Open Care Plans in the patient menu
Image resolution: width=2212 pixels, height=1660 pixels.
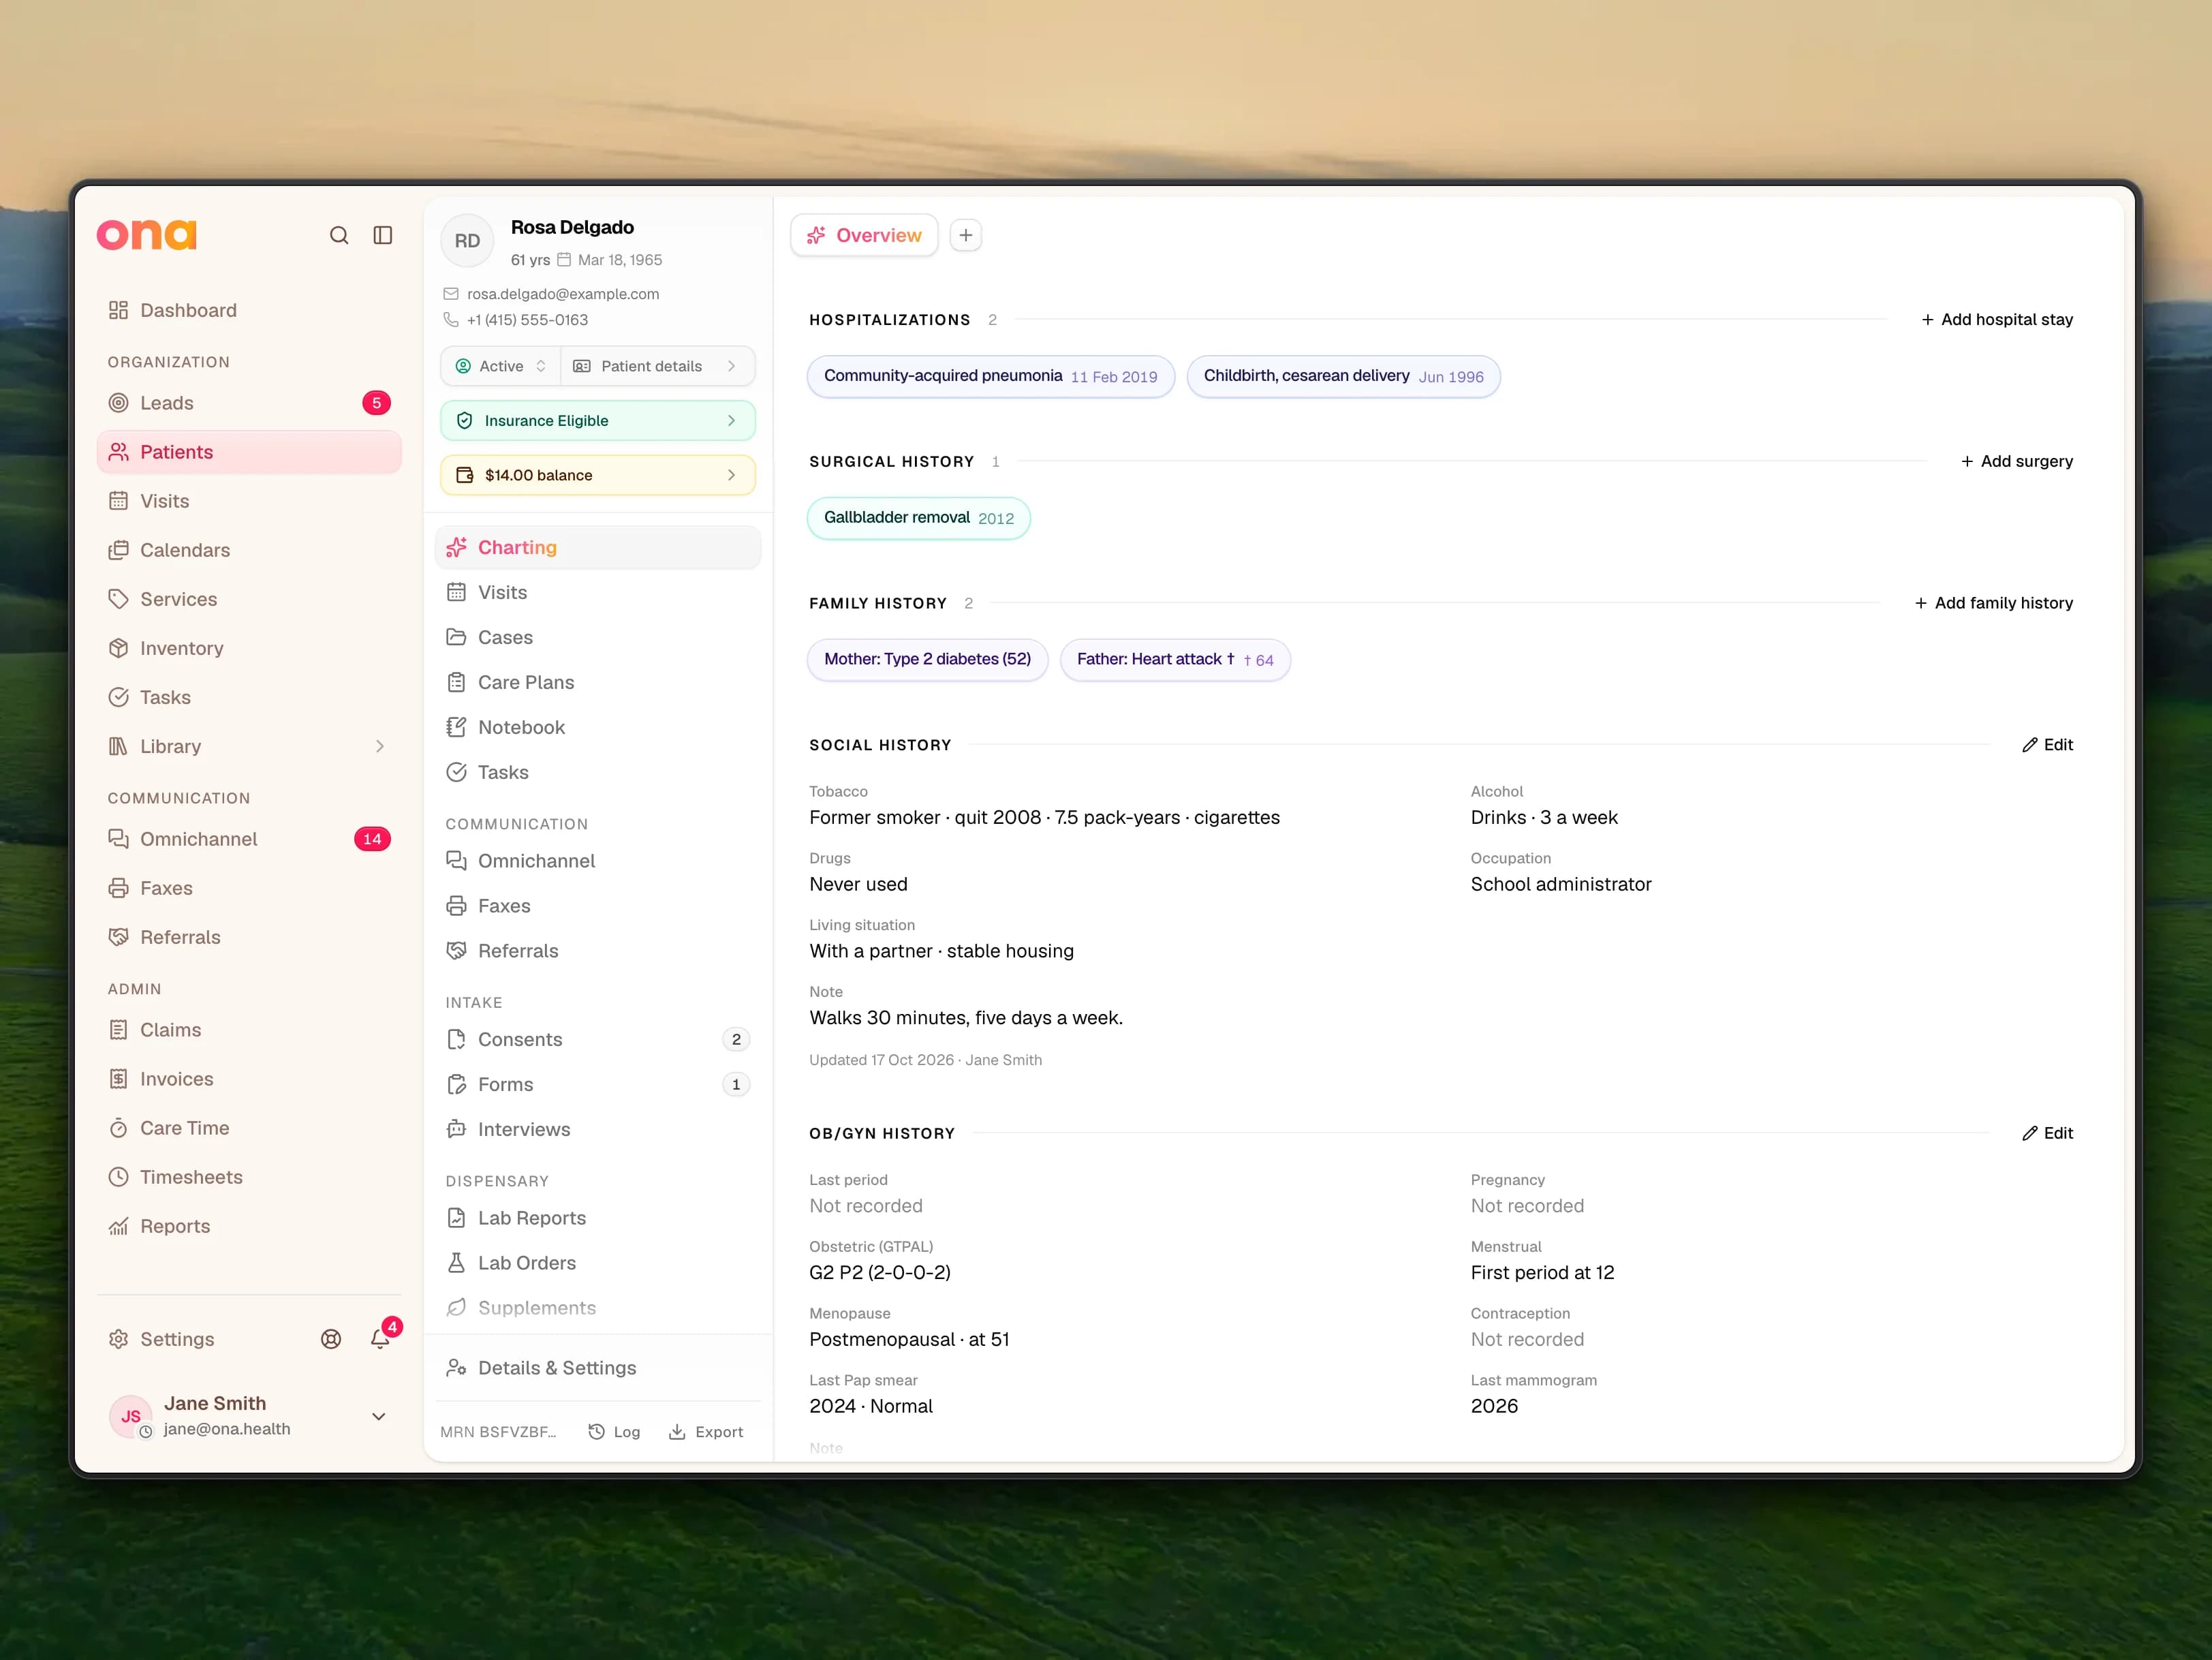coord(598,682)
